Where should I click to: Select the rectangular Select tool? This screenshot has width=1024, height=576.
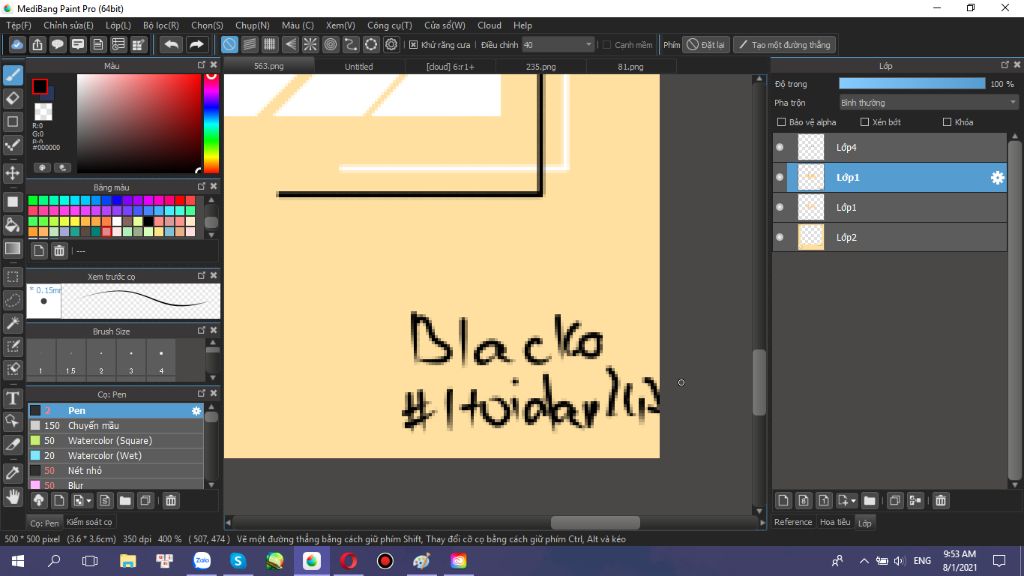pyautogui.click(x=13, y=277)
